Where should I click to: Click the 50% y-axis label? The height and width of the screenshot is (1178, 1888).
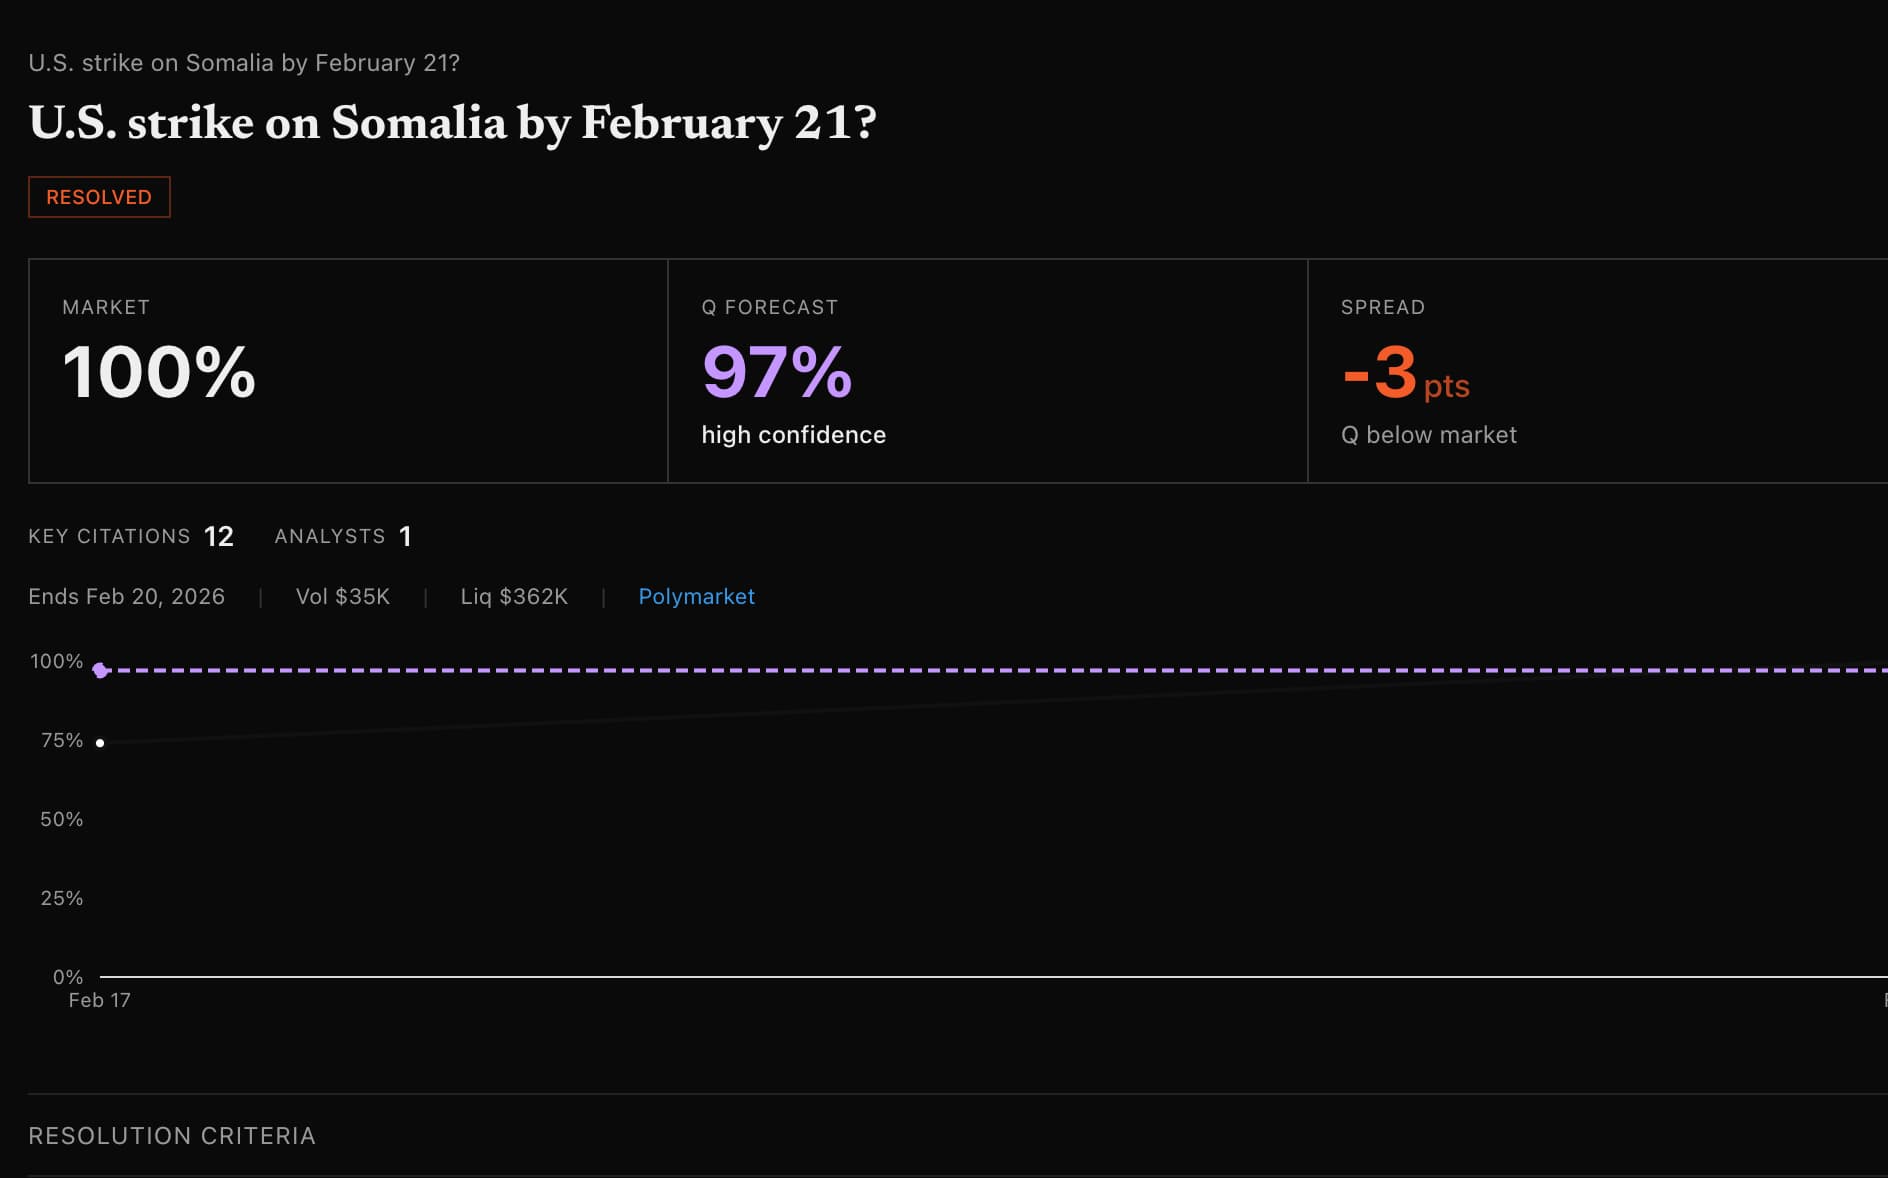(61, 820)
